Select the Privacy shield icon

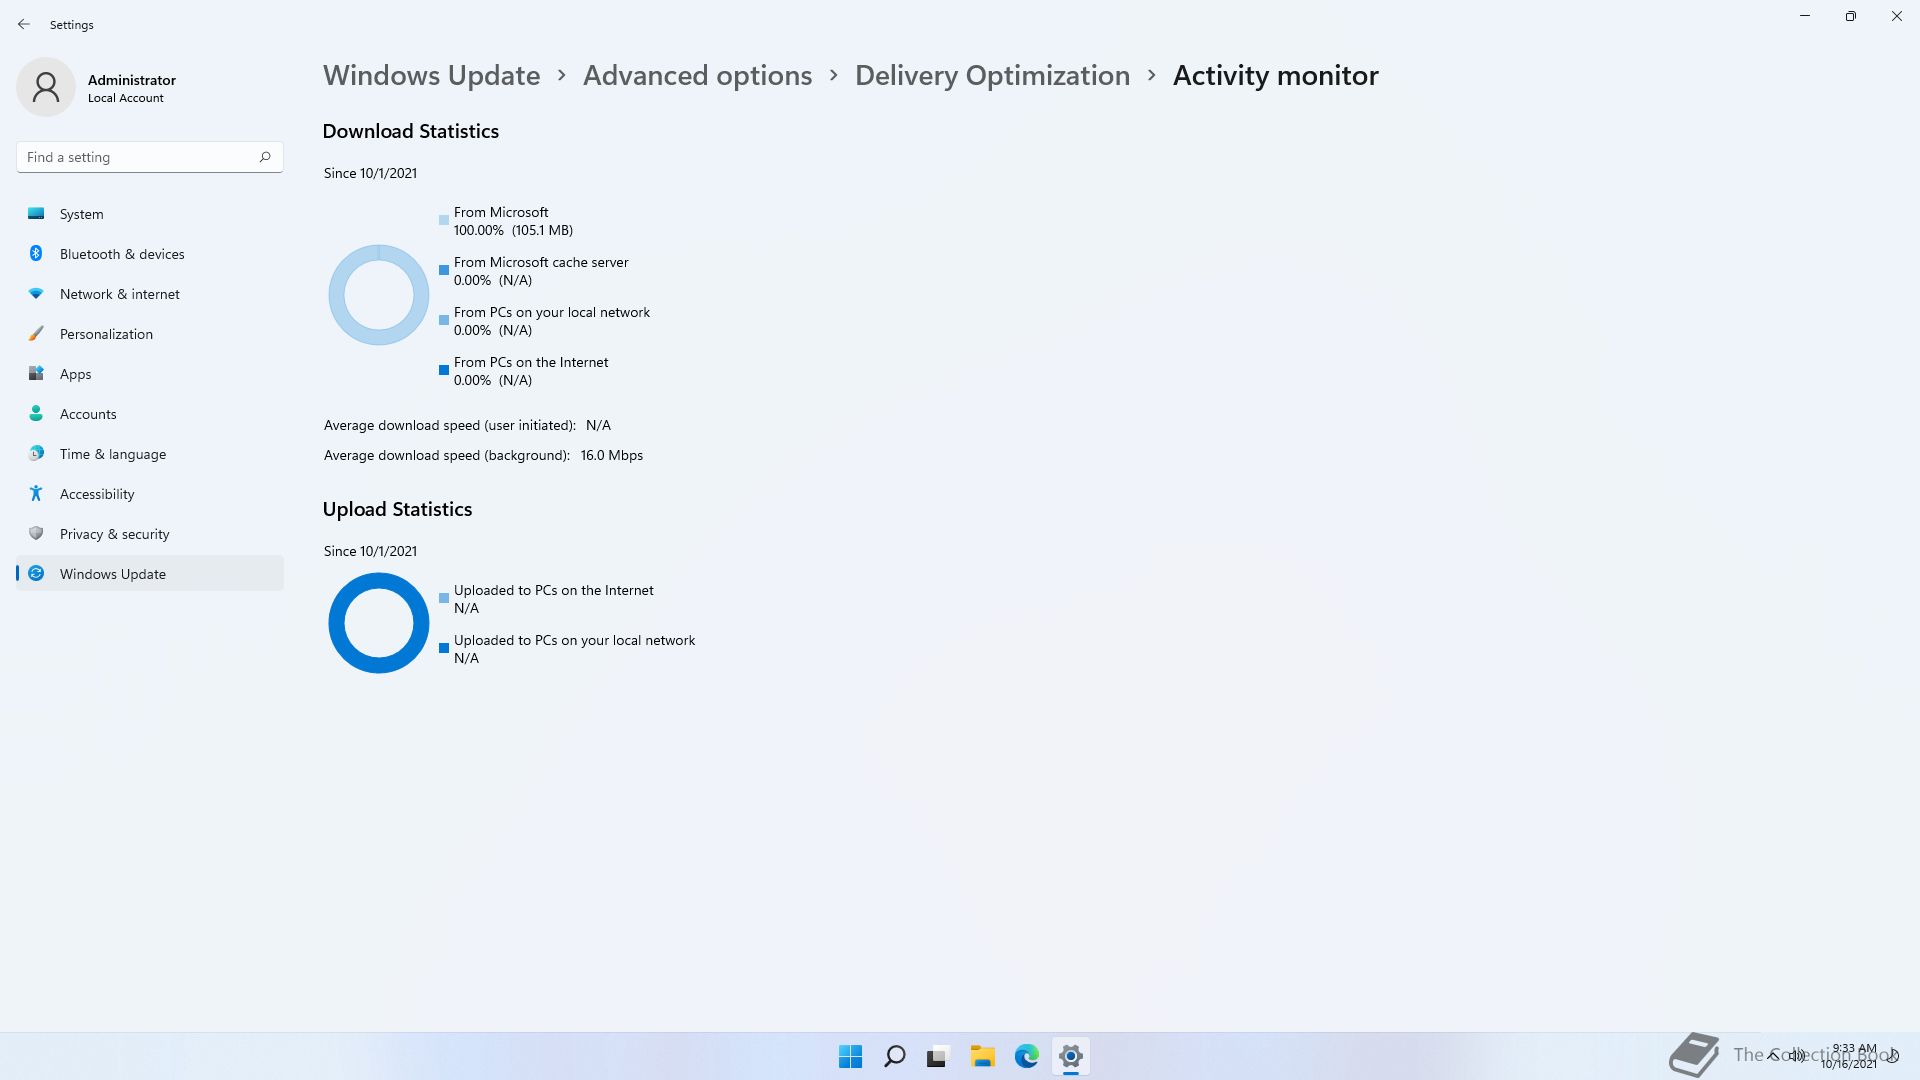[x=36, y=533]
